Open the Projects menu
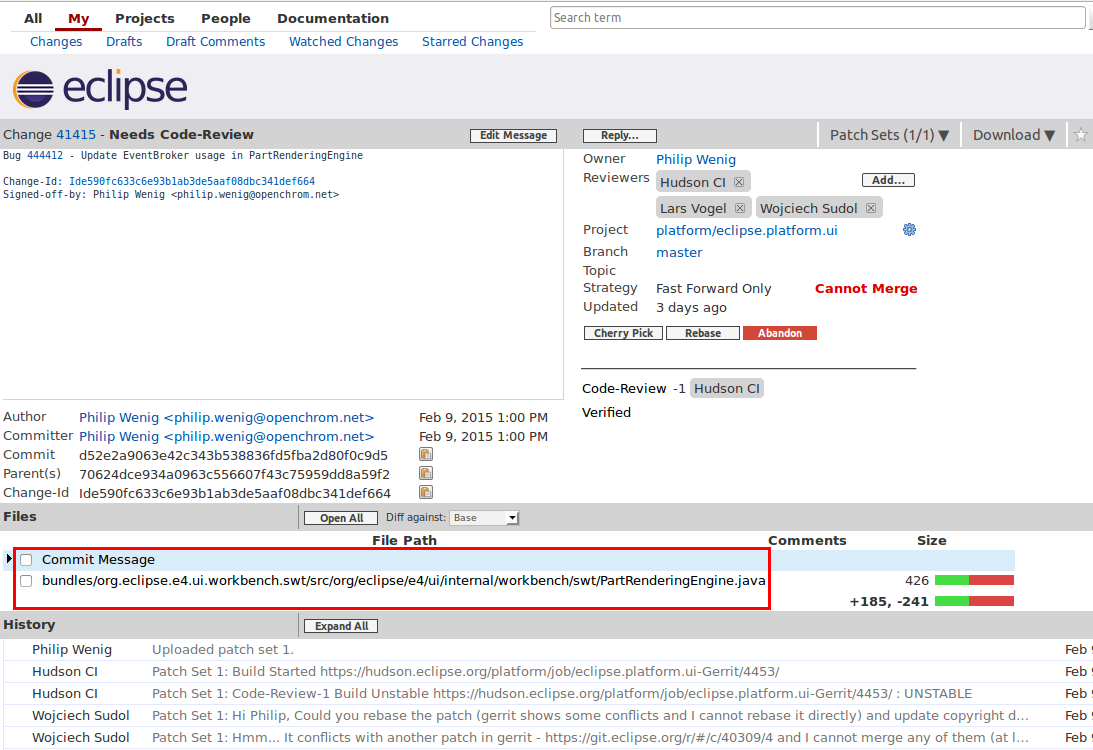Screen dimensions: 1093x750 [145, 19]
